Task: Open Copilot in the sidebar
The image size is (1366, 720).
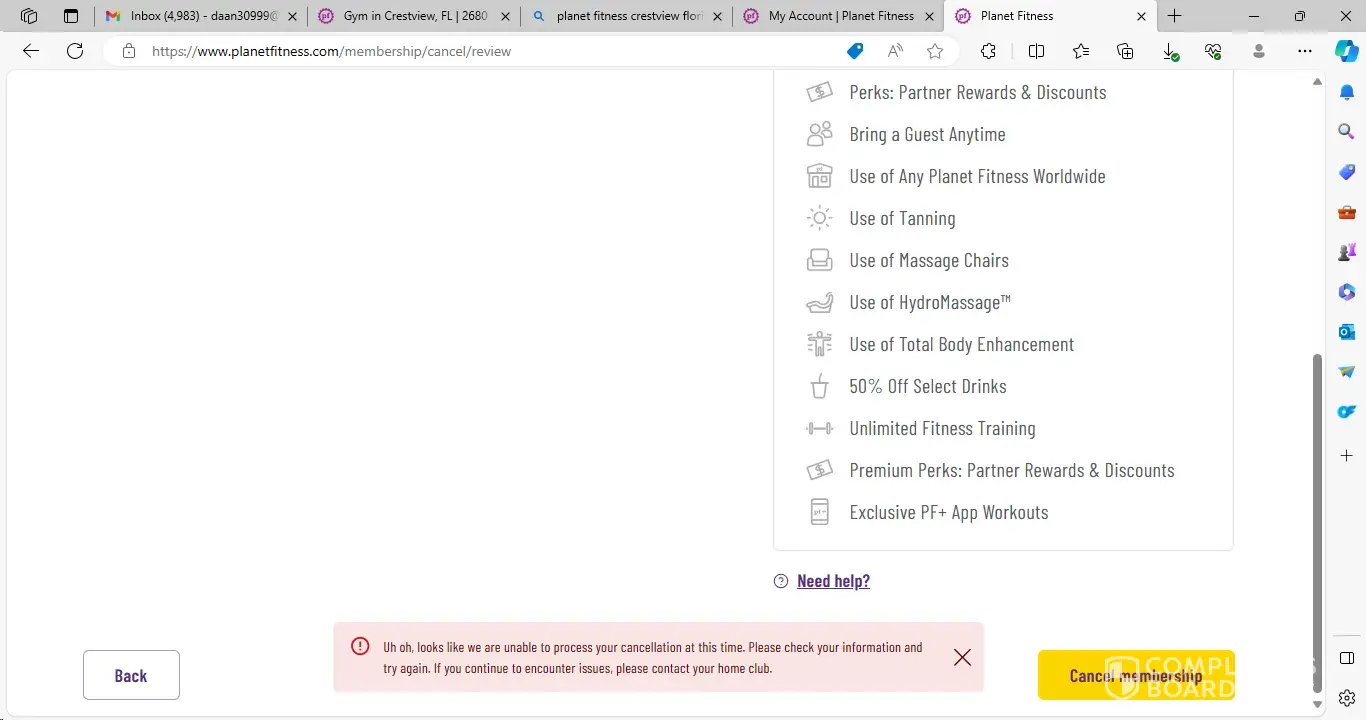Action: [x=1346, y=51]
